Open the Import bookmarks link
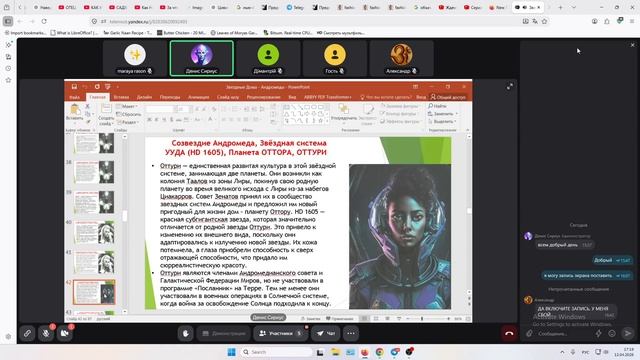 26,33
